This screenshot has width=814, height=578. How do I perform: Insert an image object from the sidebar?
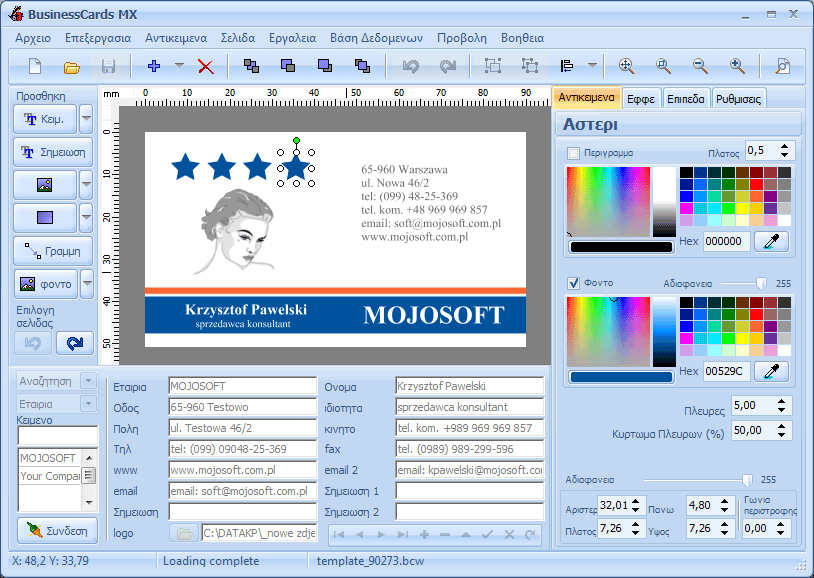click(x=45, y=185)
